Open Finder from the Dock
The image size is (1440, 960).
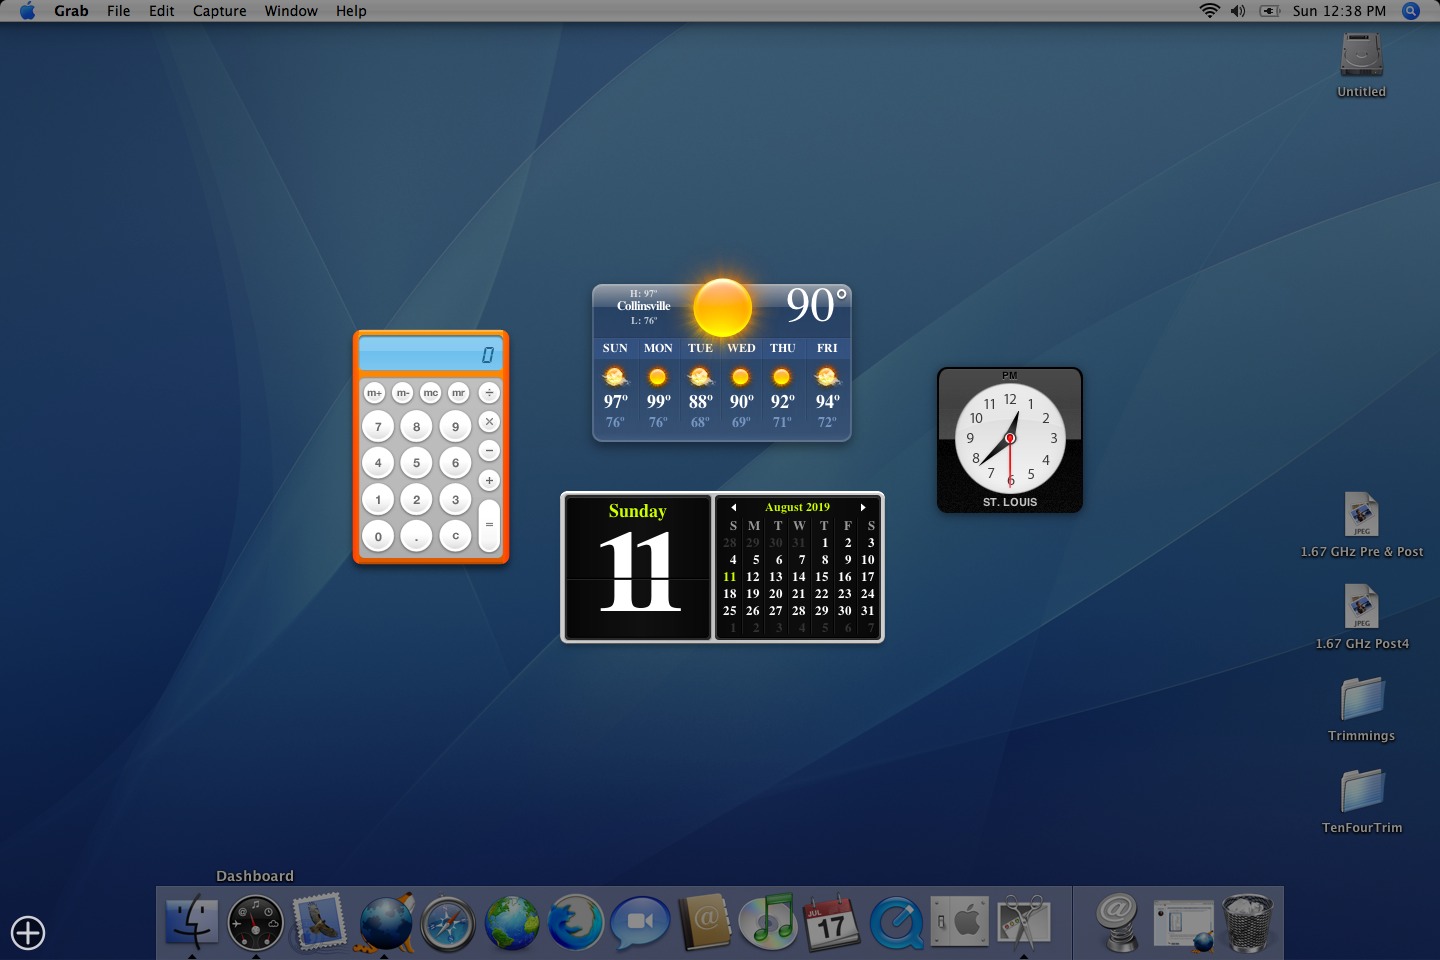(192, 922)
